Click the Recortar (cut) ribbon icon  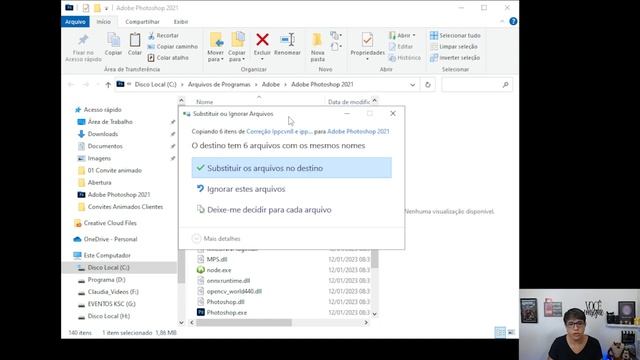pos(151,36)
